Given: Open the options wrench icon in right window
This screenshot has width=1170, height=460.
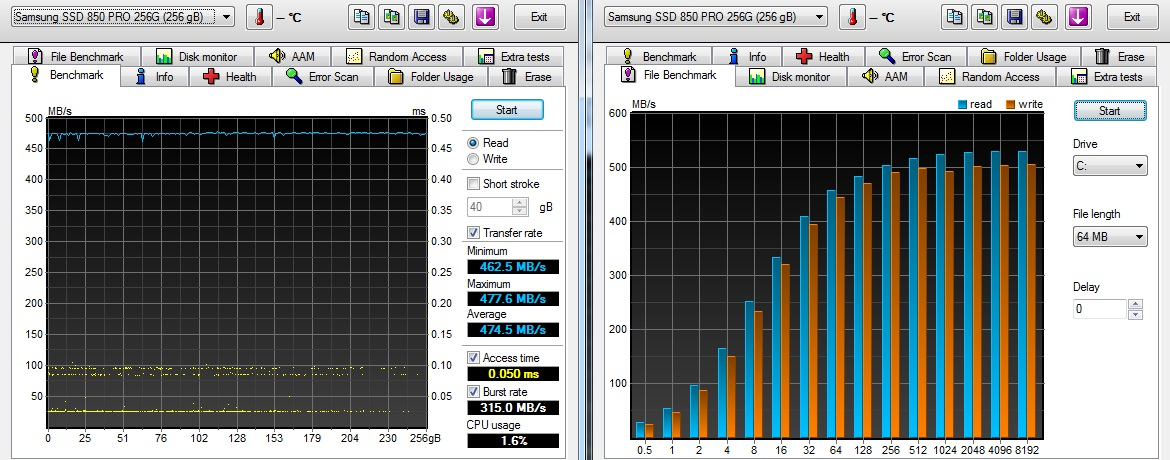Looking at the screenshot, I should coord(1046,17).
